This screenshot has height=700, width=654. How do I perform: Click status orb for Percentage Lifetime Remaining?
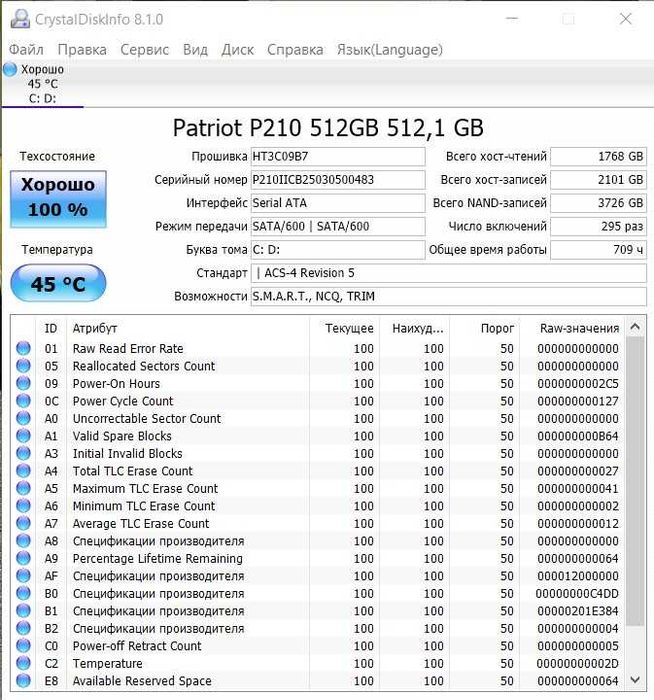pyautogui.click(x=23, y=558)
